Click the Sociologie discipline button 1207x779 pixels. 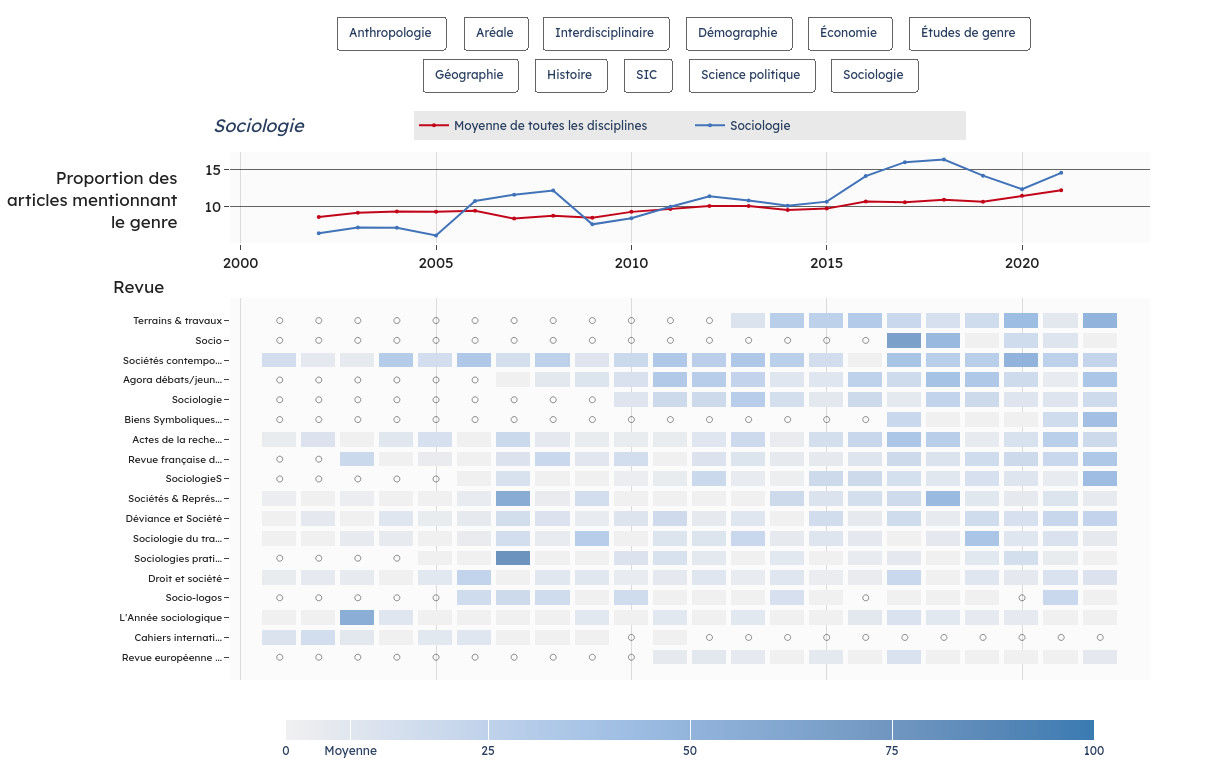[x=873, y=75]
